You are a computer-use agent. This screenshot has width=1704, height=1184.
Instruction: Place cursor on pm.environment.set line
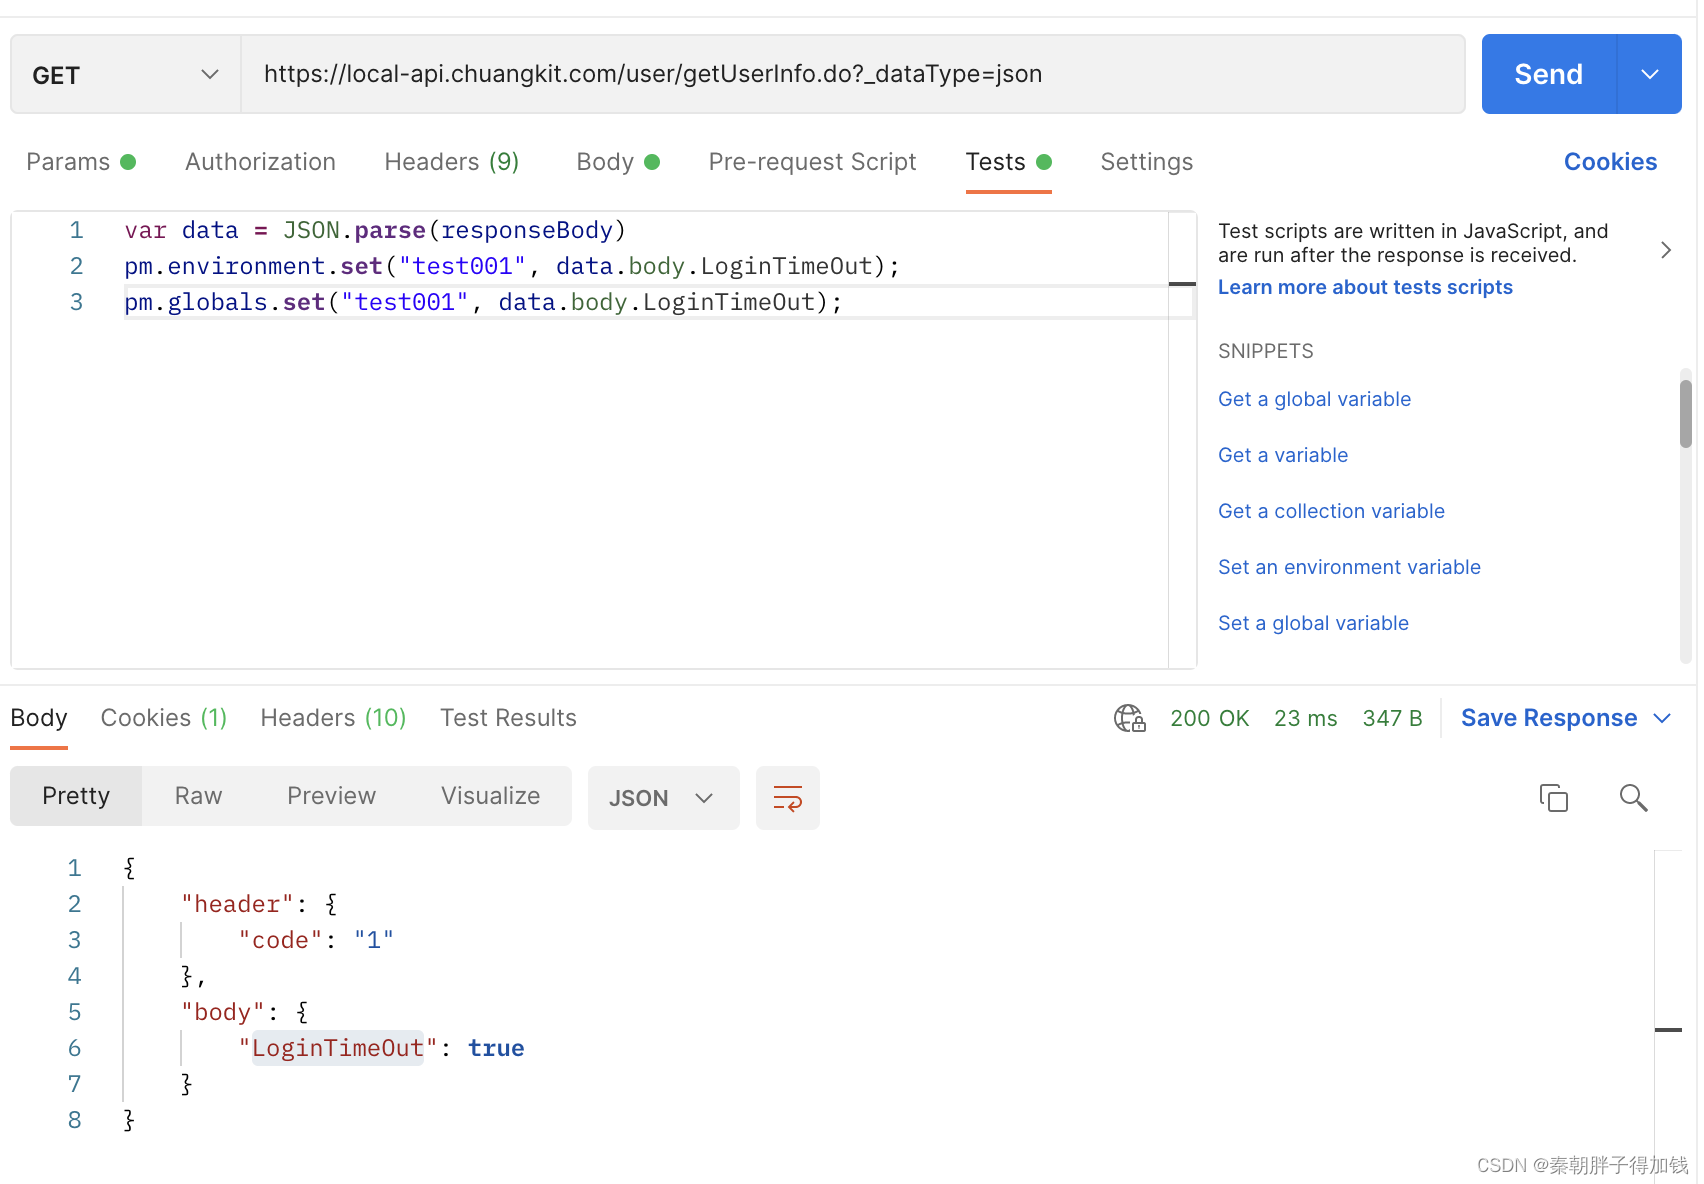pos(512,266)
